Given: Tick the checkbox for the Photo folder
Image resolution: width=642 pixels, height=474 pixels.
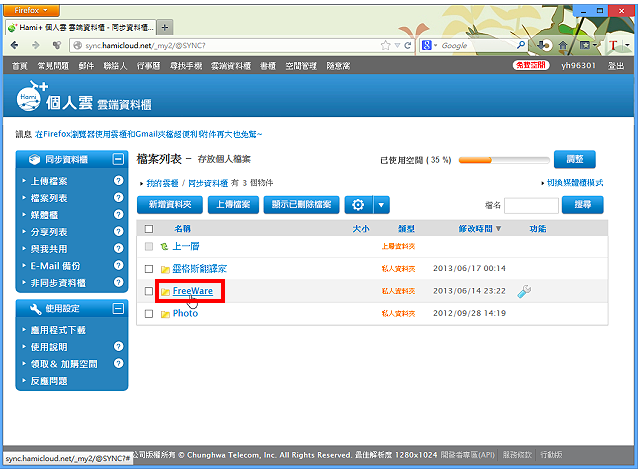Looking at the screenshot, I should pos(149,314).
